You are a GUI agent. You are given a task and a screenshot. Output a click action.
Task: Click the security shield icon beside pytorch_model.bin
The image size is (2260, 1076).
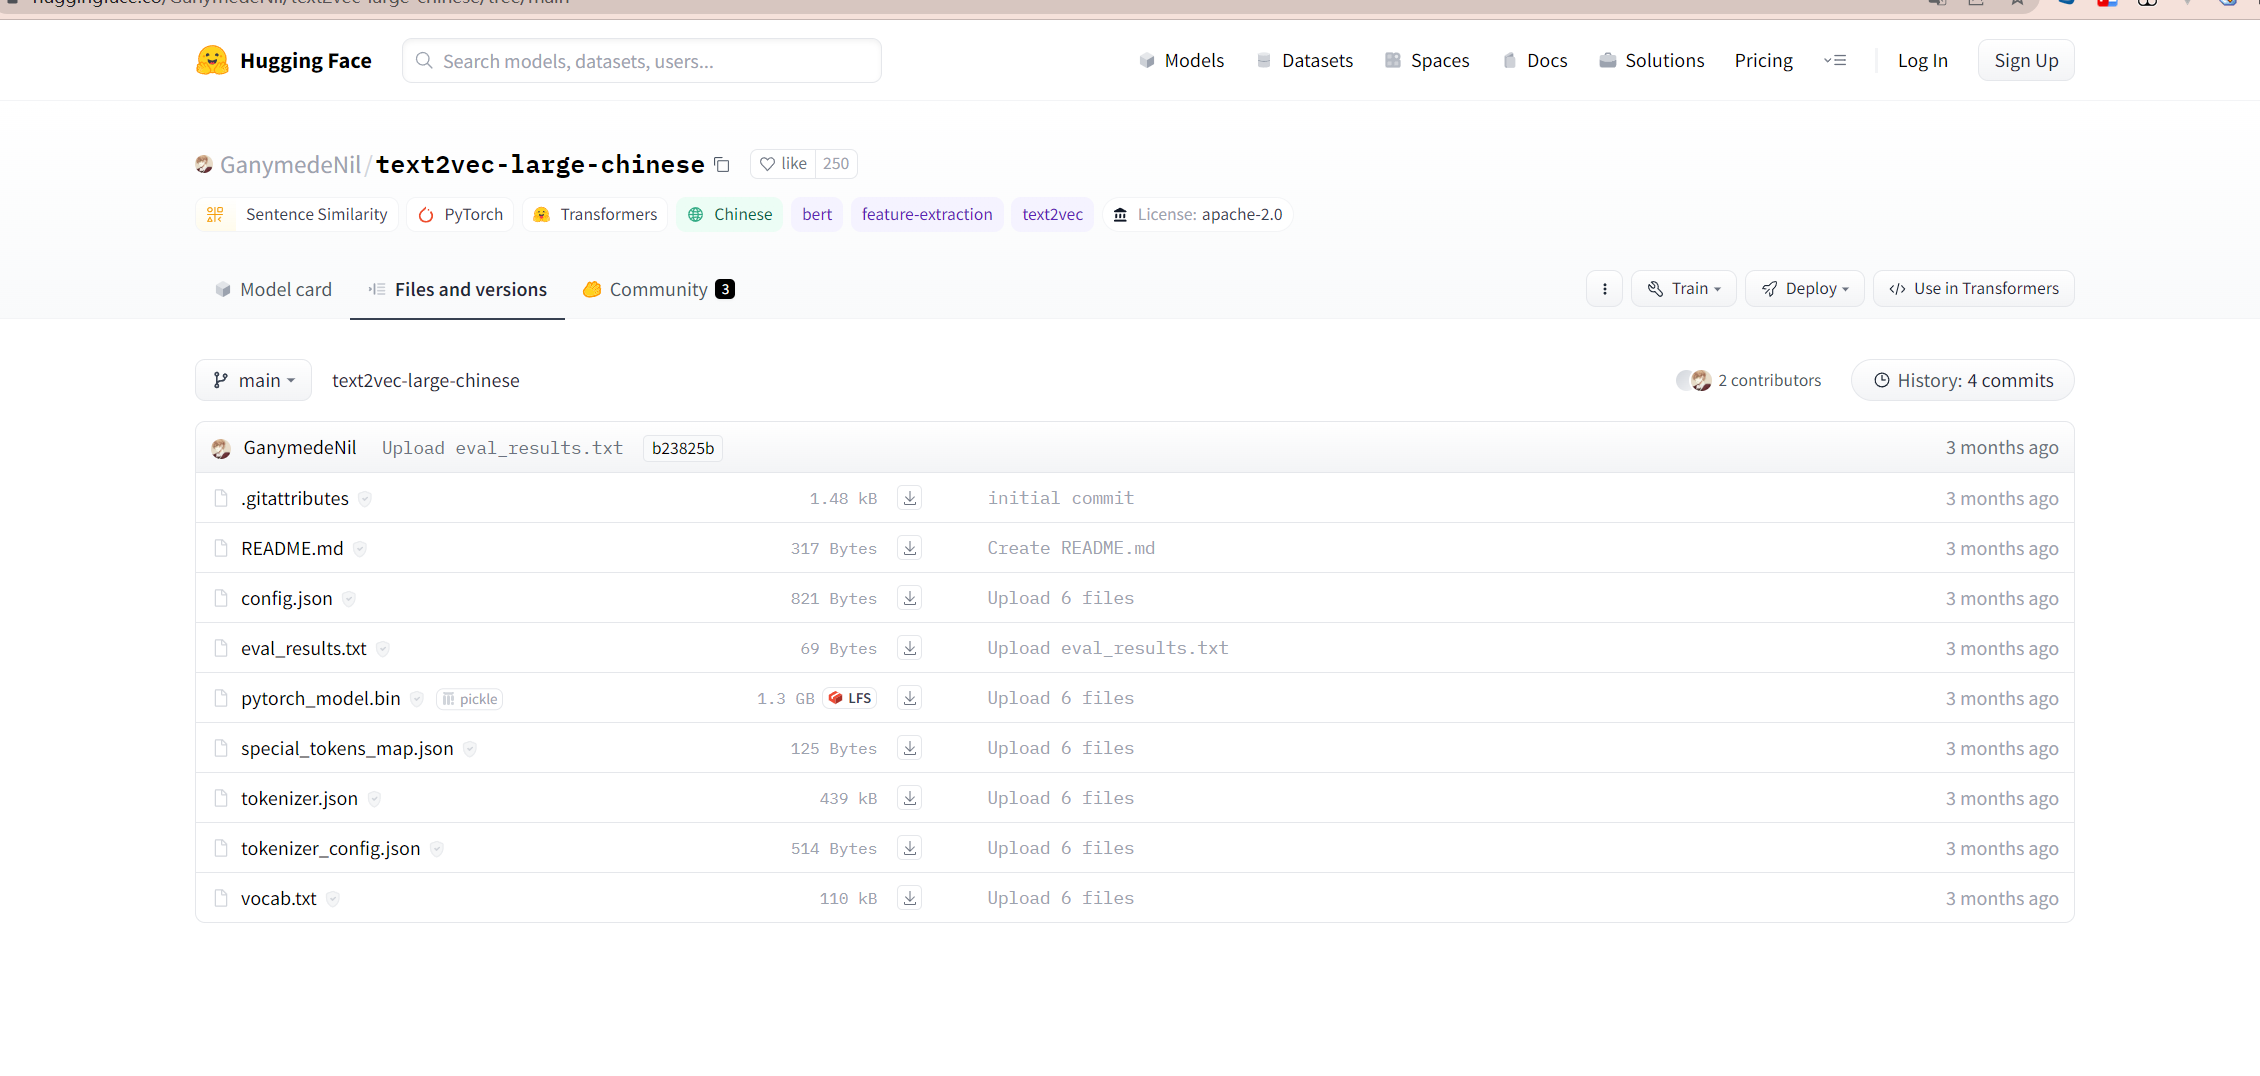pyautogui.click(x=417, y=699)
